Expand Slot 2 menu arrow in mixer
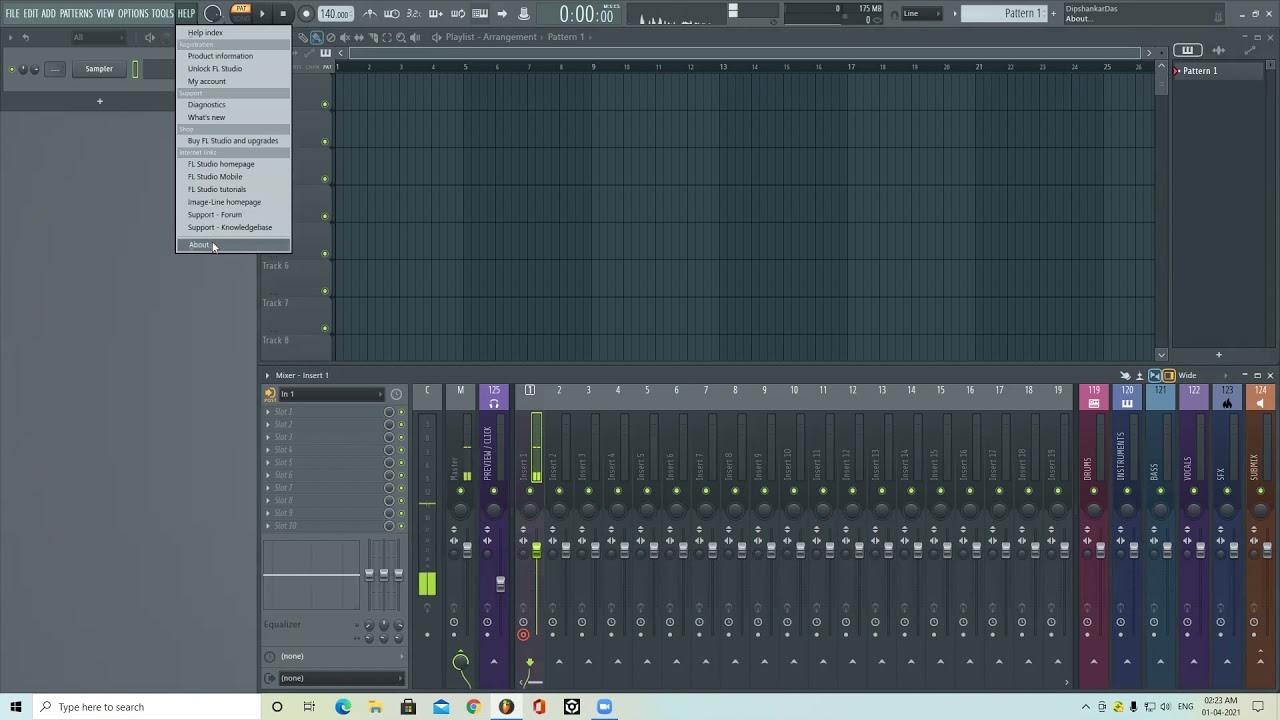 pos(268,425)
